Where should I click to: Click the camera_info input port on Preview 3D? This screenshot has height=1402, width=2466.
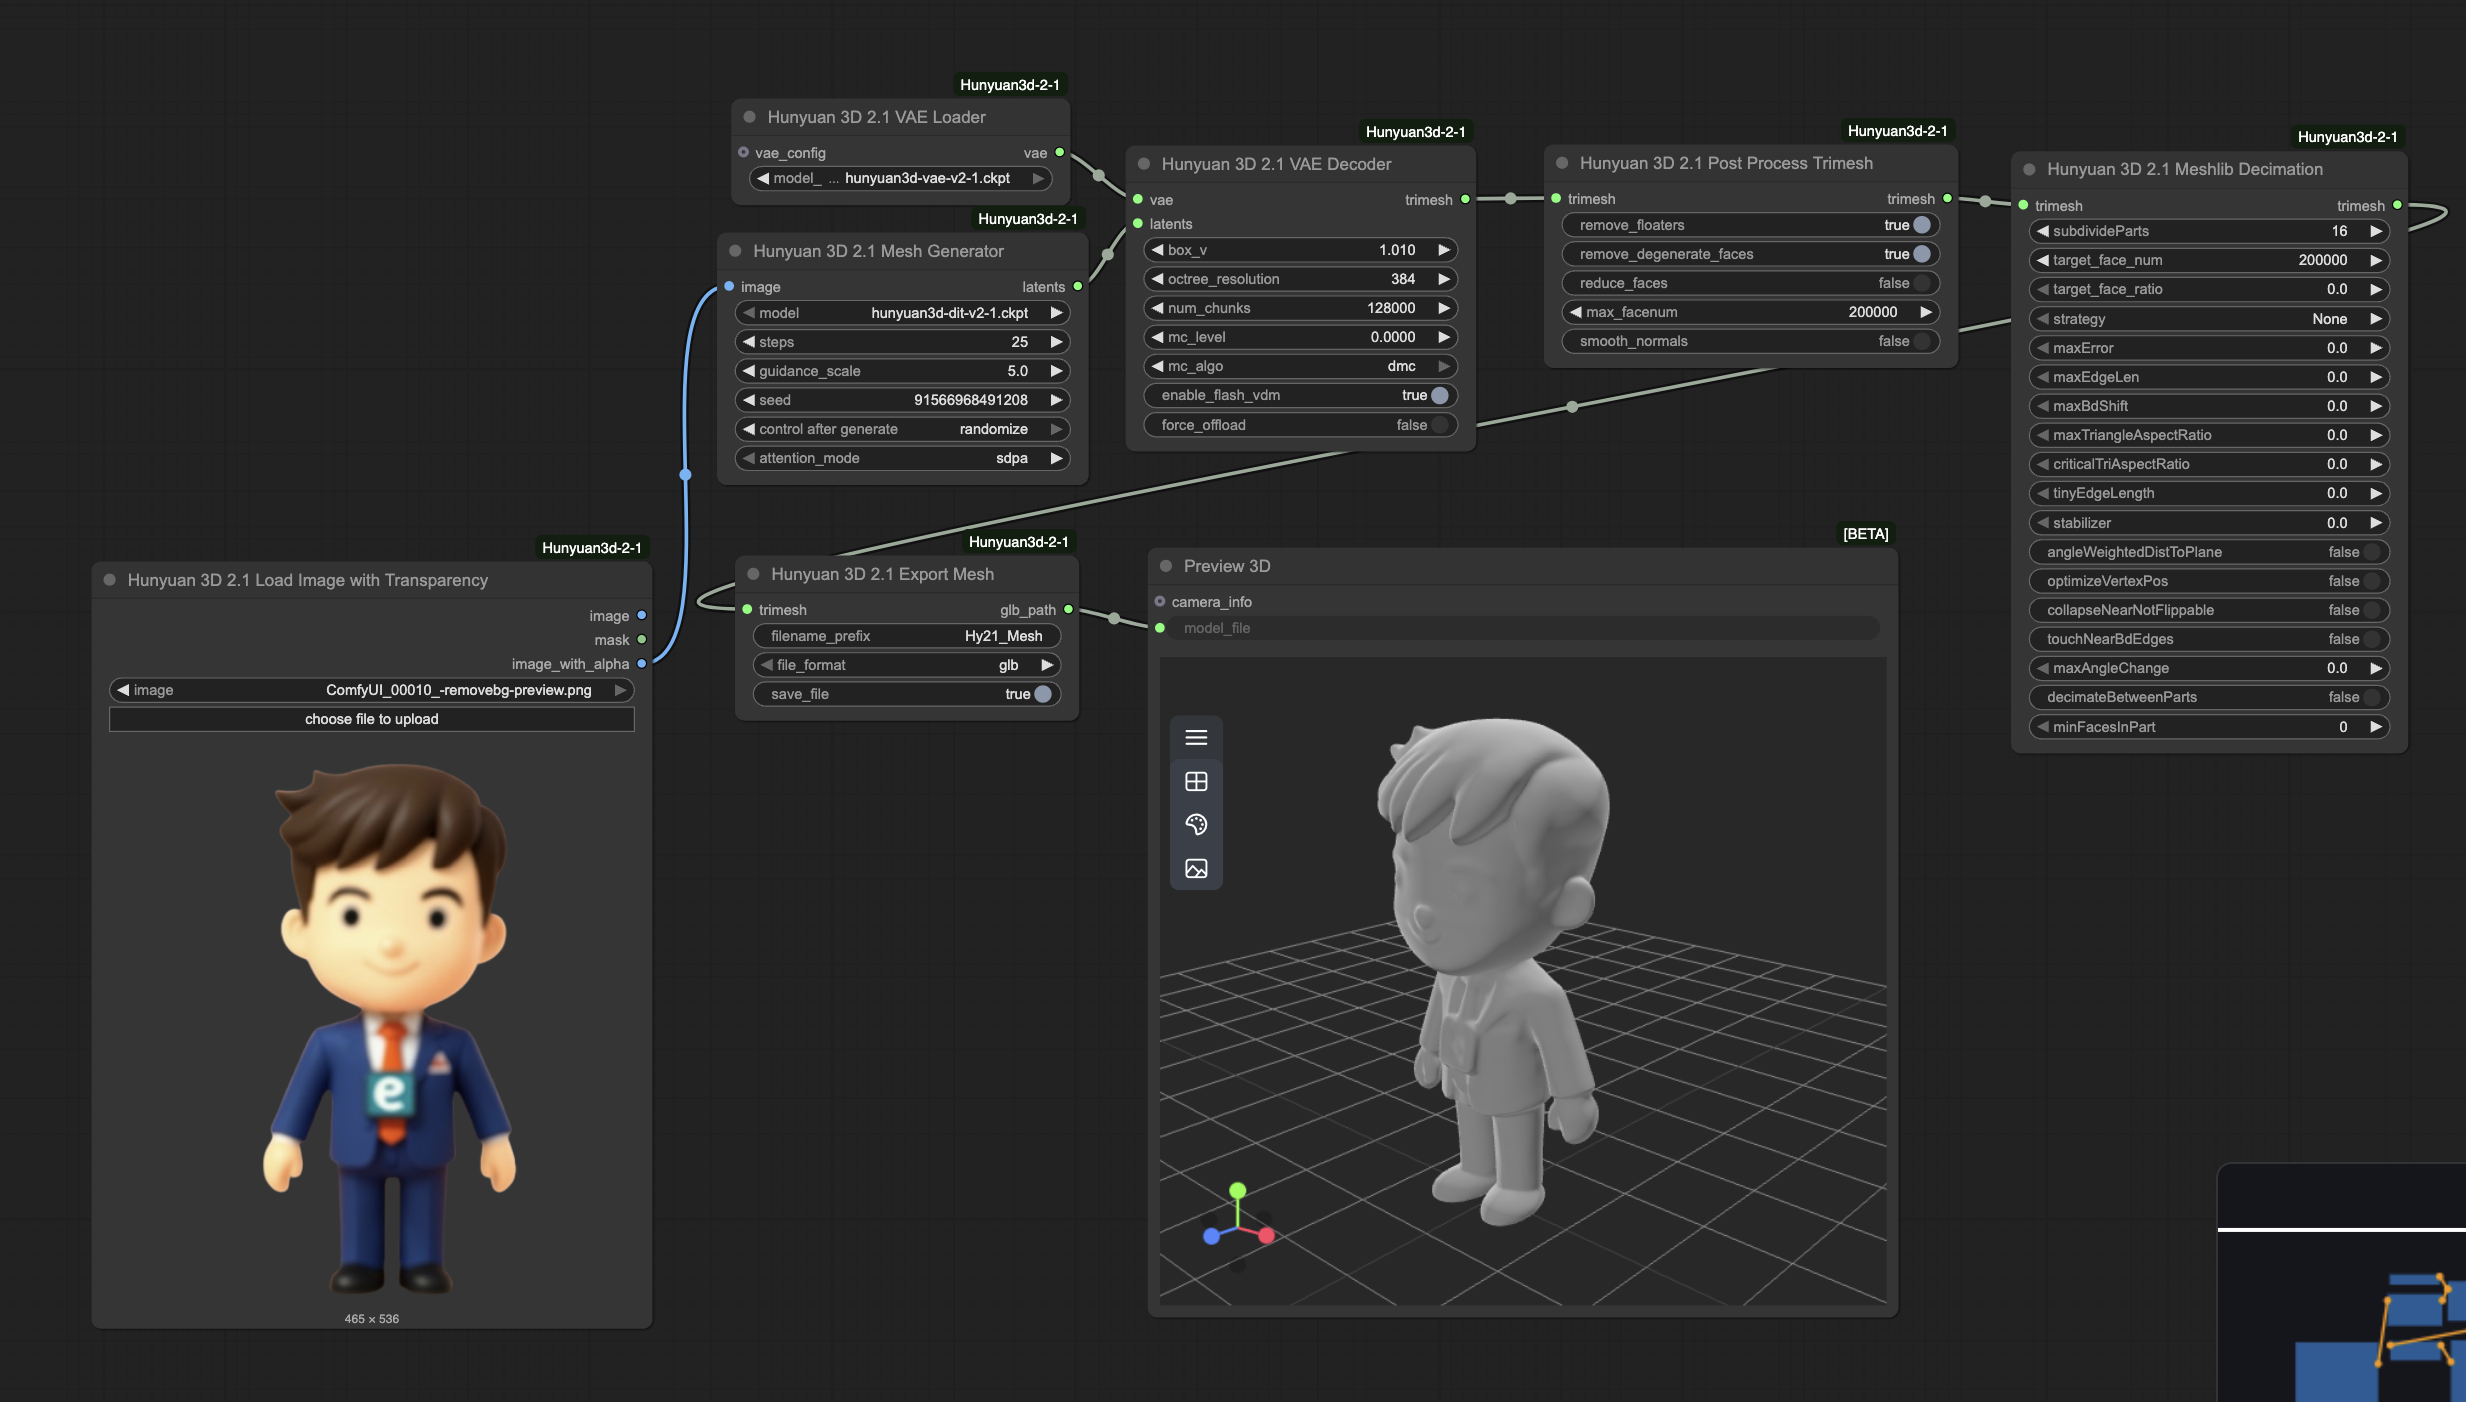point(1160,602)
